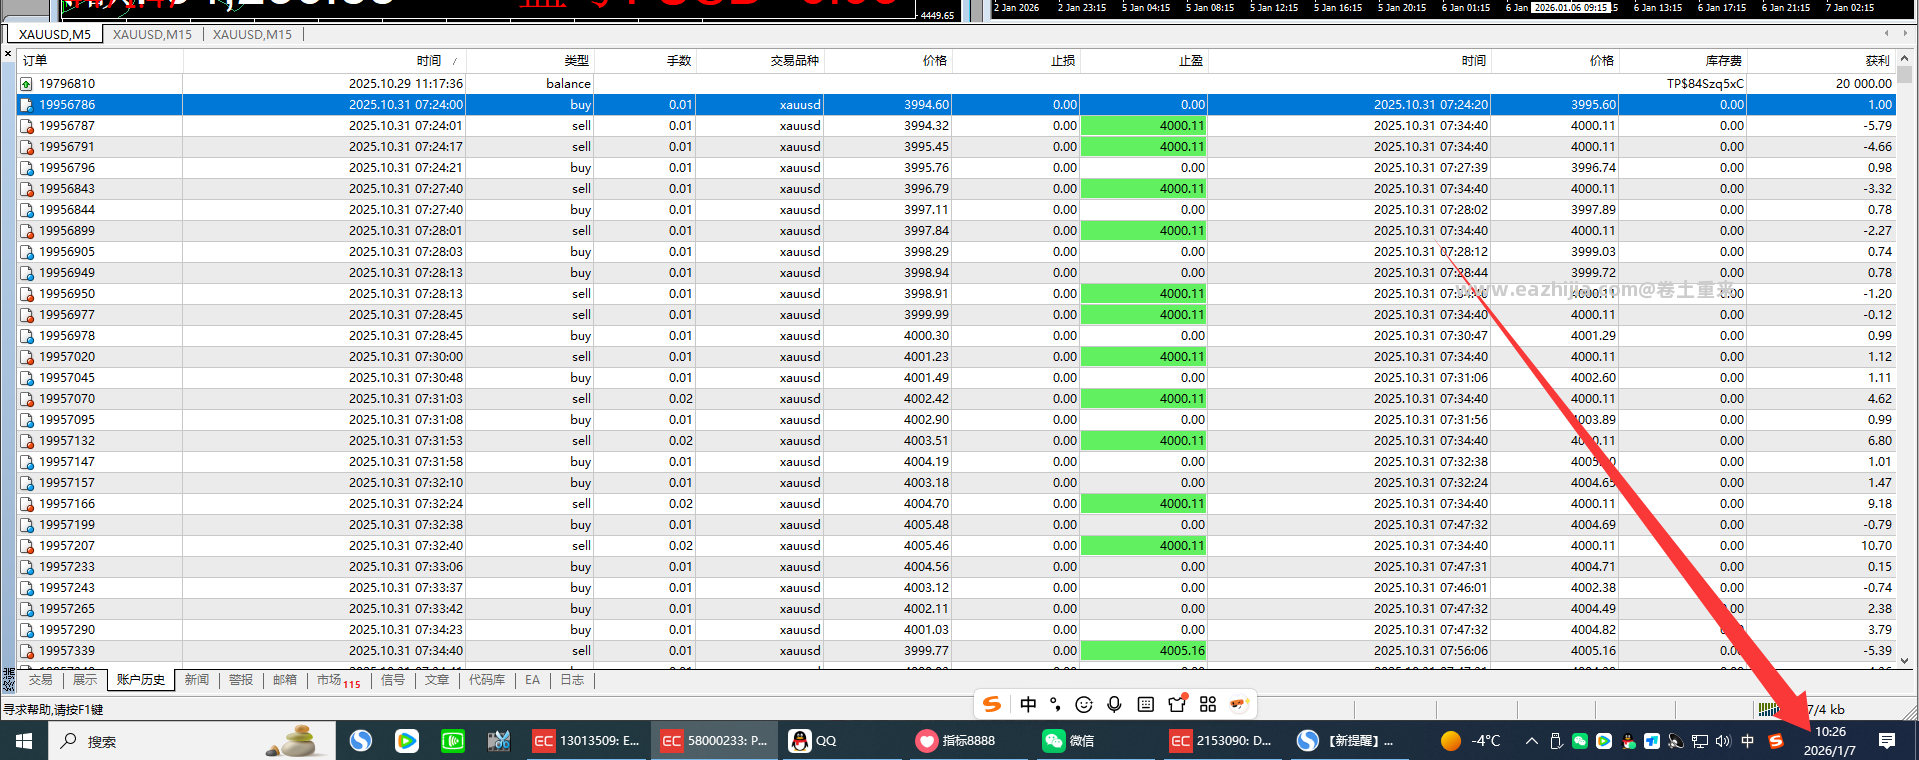This screenshot has height=760, width=1919.
Task: Click the voice input microphone icon
Action: click(x=1114, y=705)
